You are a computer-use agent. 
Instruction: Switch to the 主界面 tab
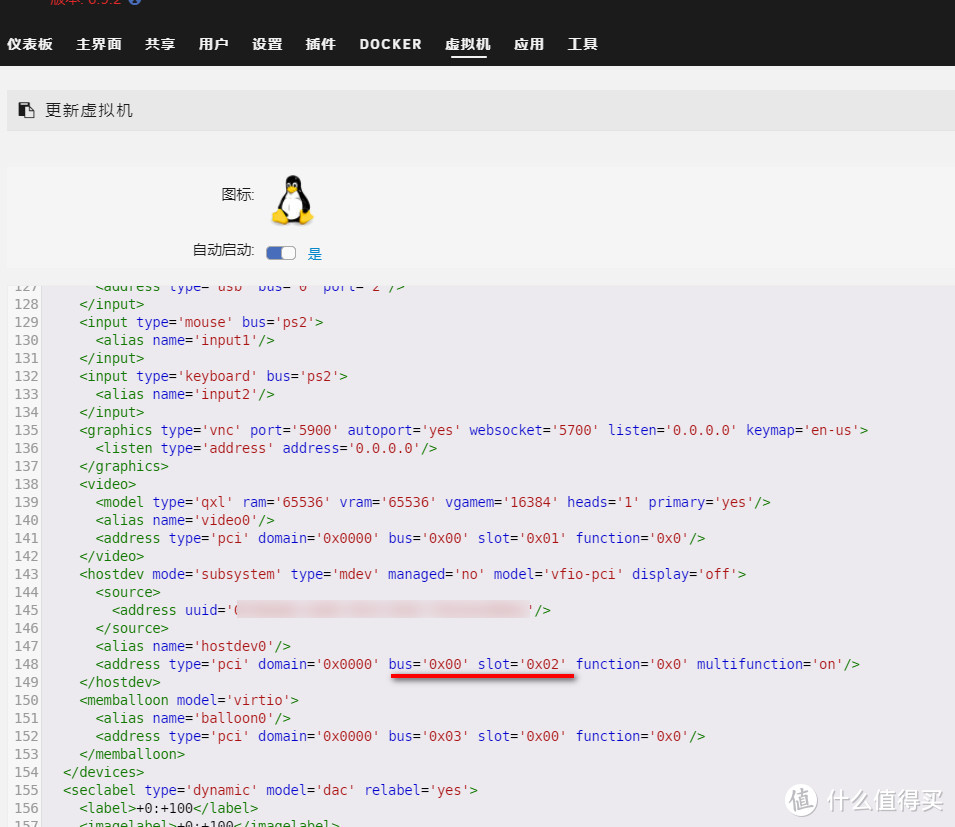[98, 44]
